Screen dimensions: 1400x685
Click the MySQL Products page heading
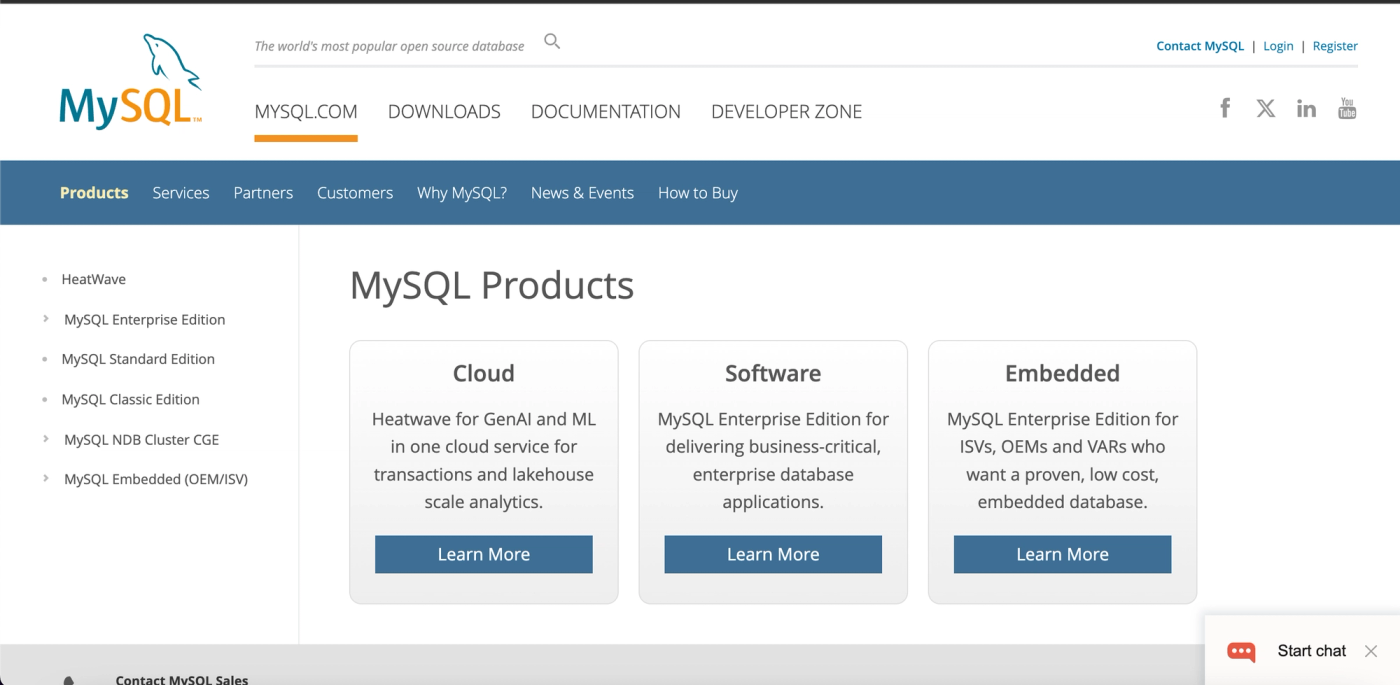492,286
